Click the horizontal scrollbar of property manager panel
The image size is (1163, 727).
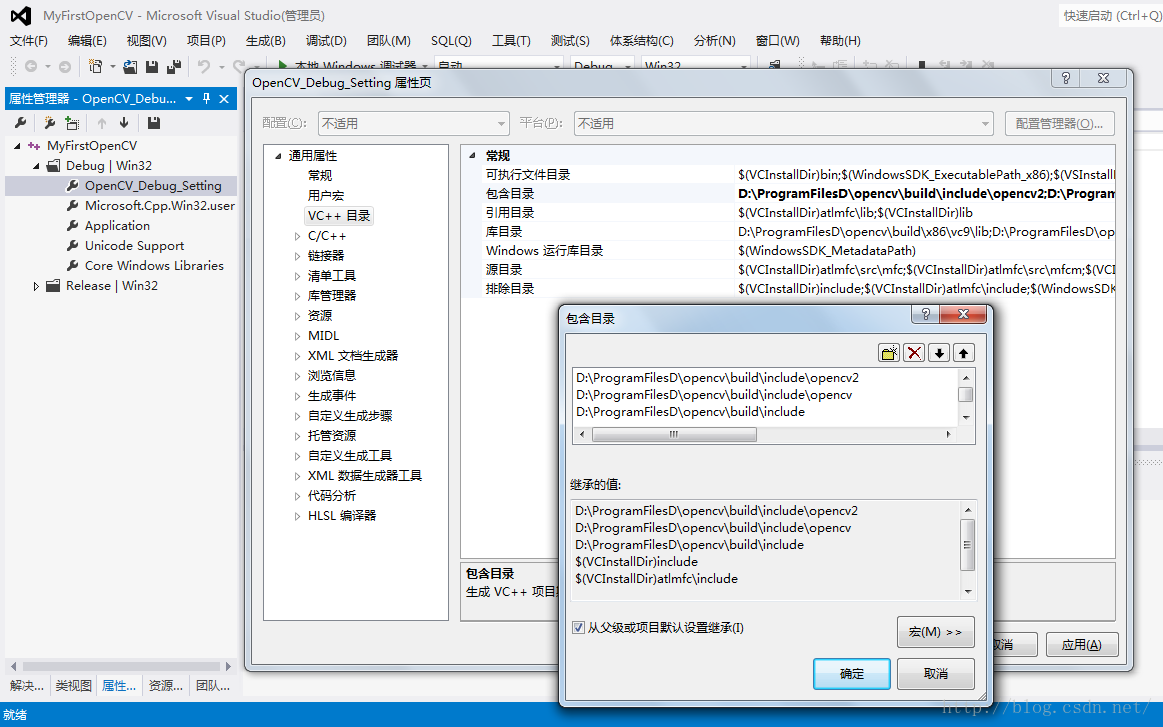(121, 666)
